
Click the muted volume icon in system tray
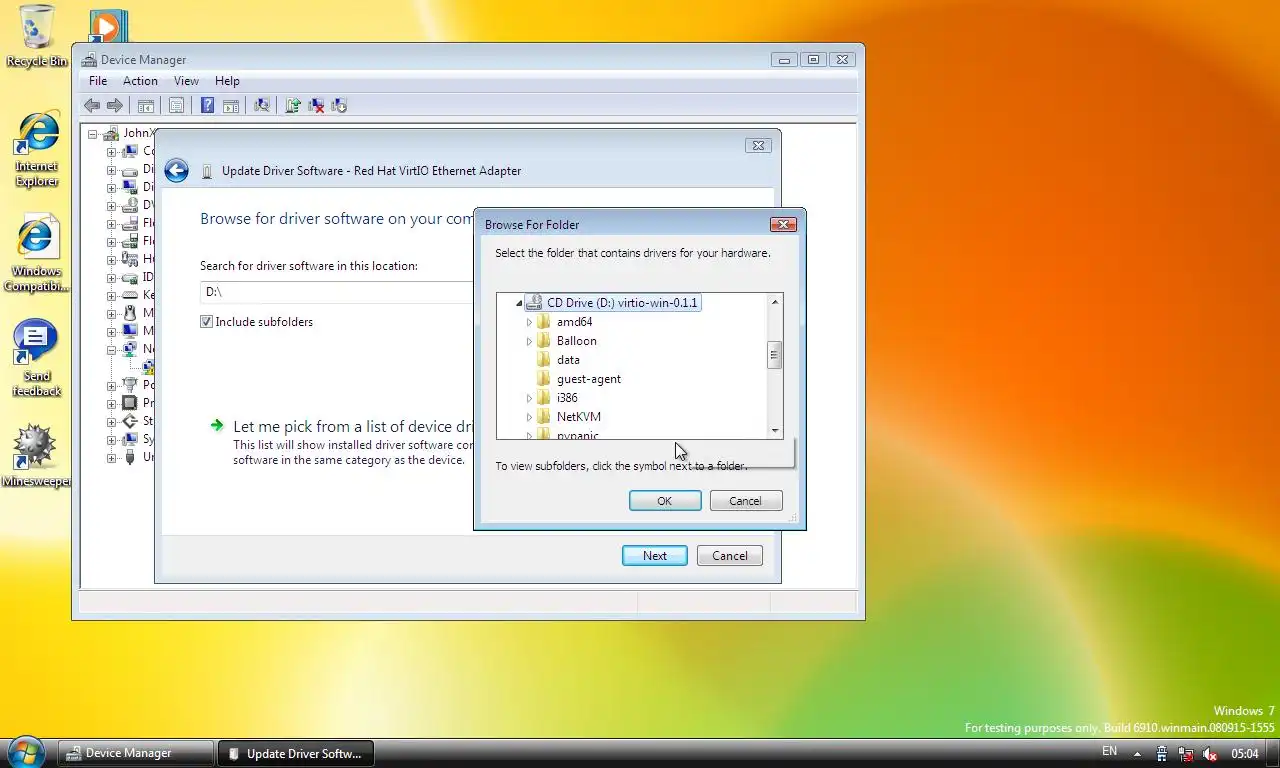[1209, 753]
